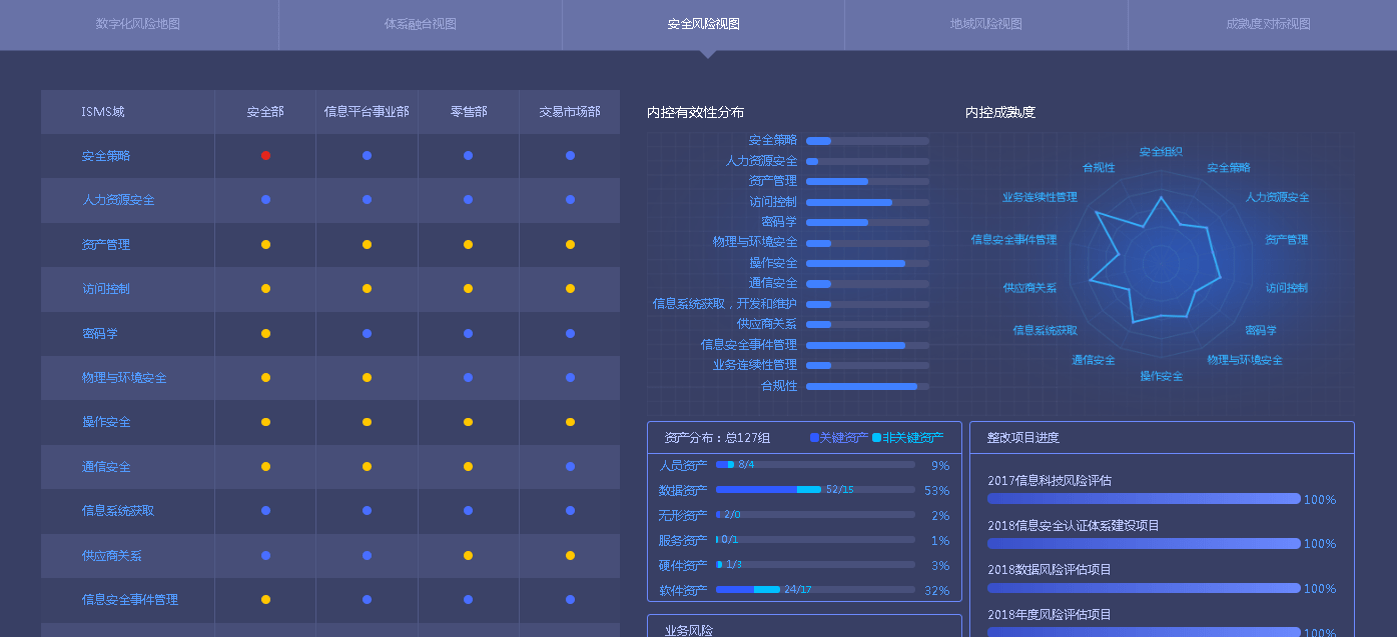Screen dimensions: 1397x637
Task: Go to the 成熟度对标视图 tab
Action: click(1268, 24)
